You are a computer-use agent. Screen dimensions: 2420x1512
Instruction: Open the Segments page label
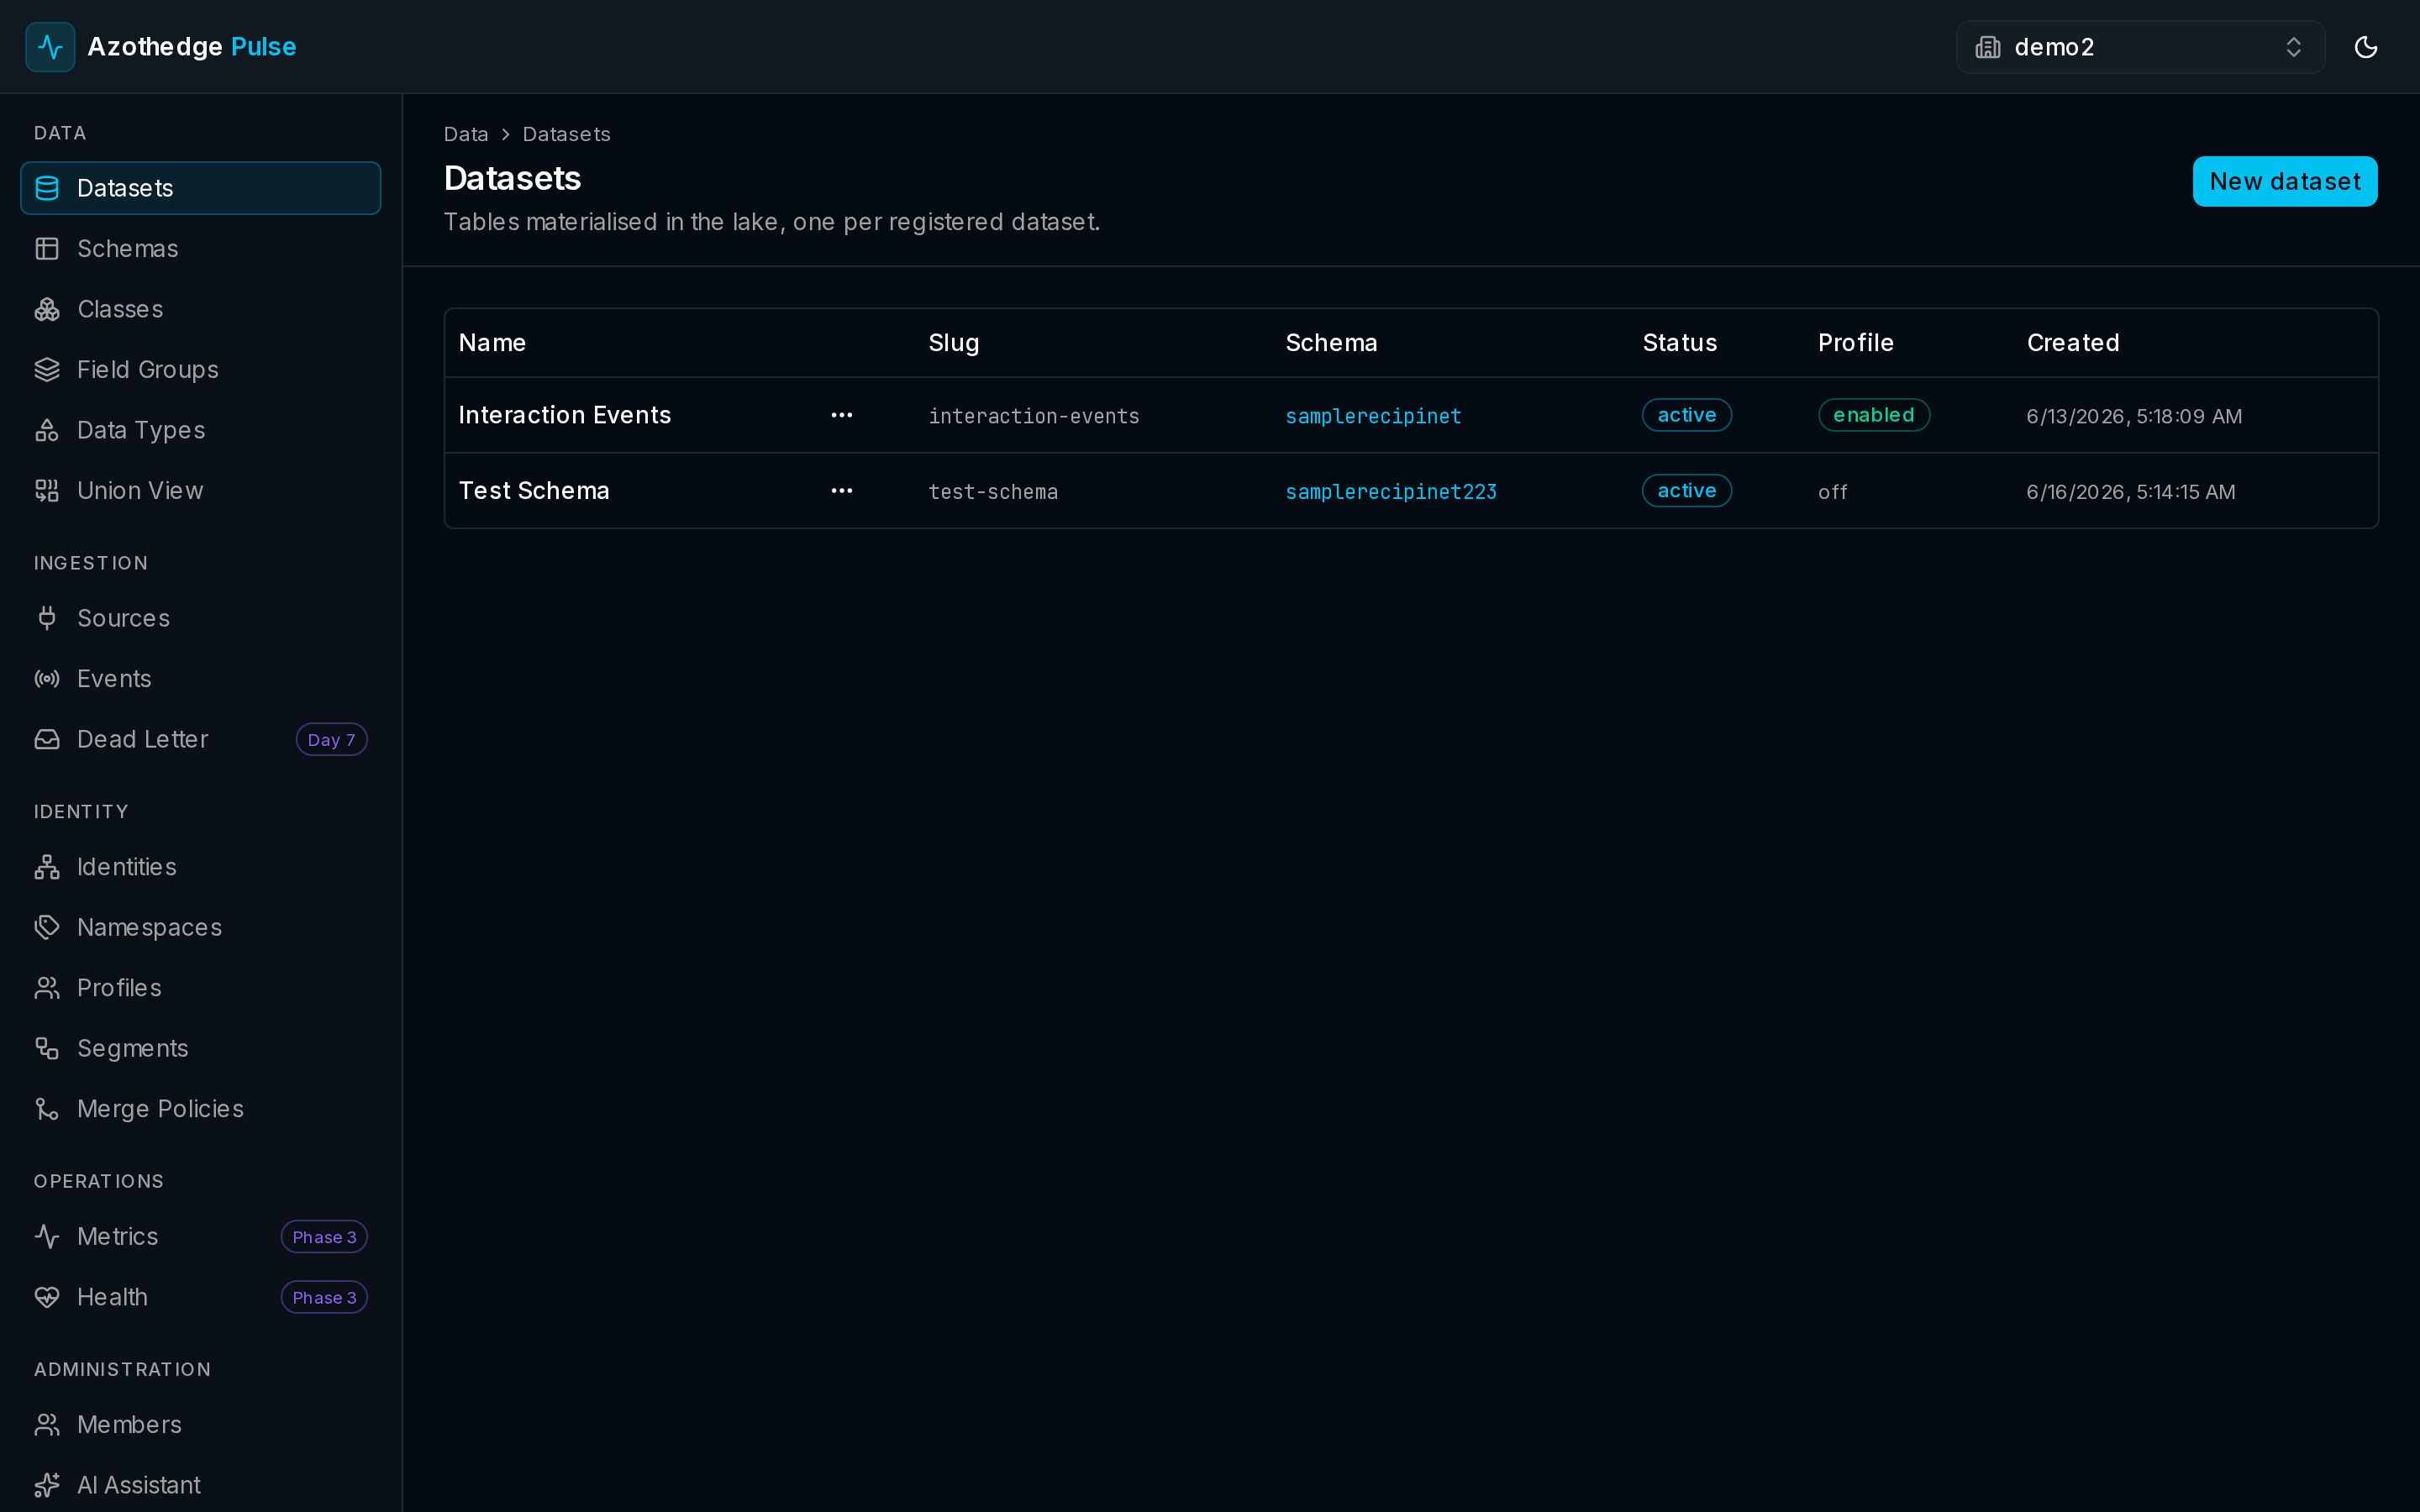[x=132, y=1048]
